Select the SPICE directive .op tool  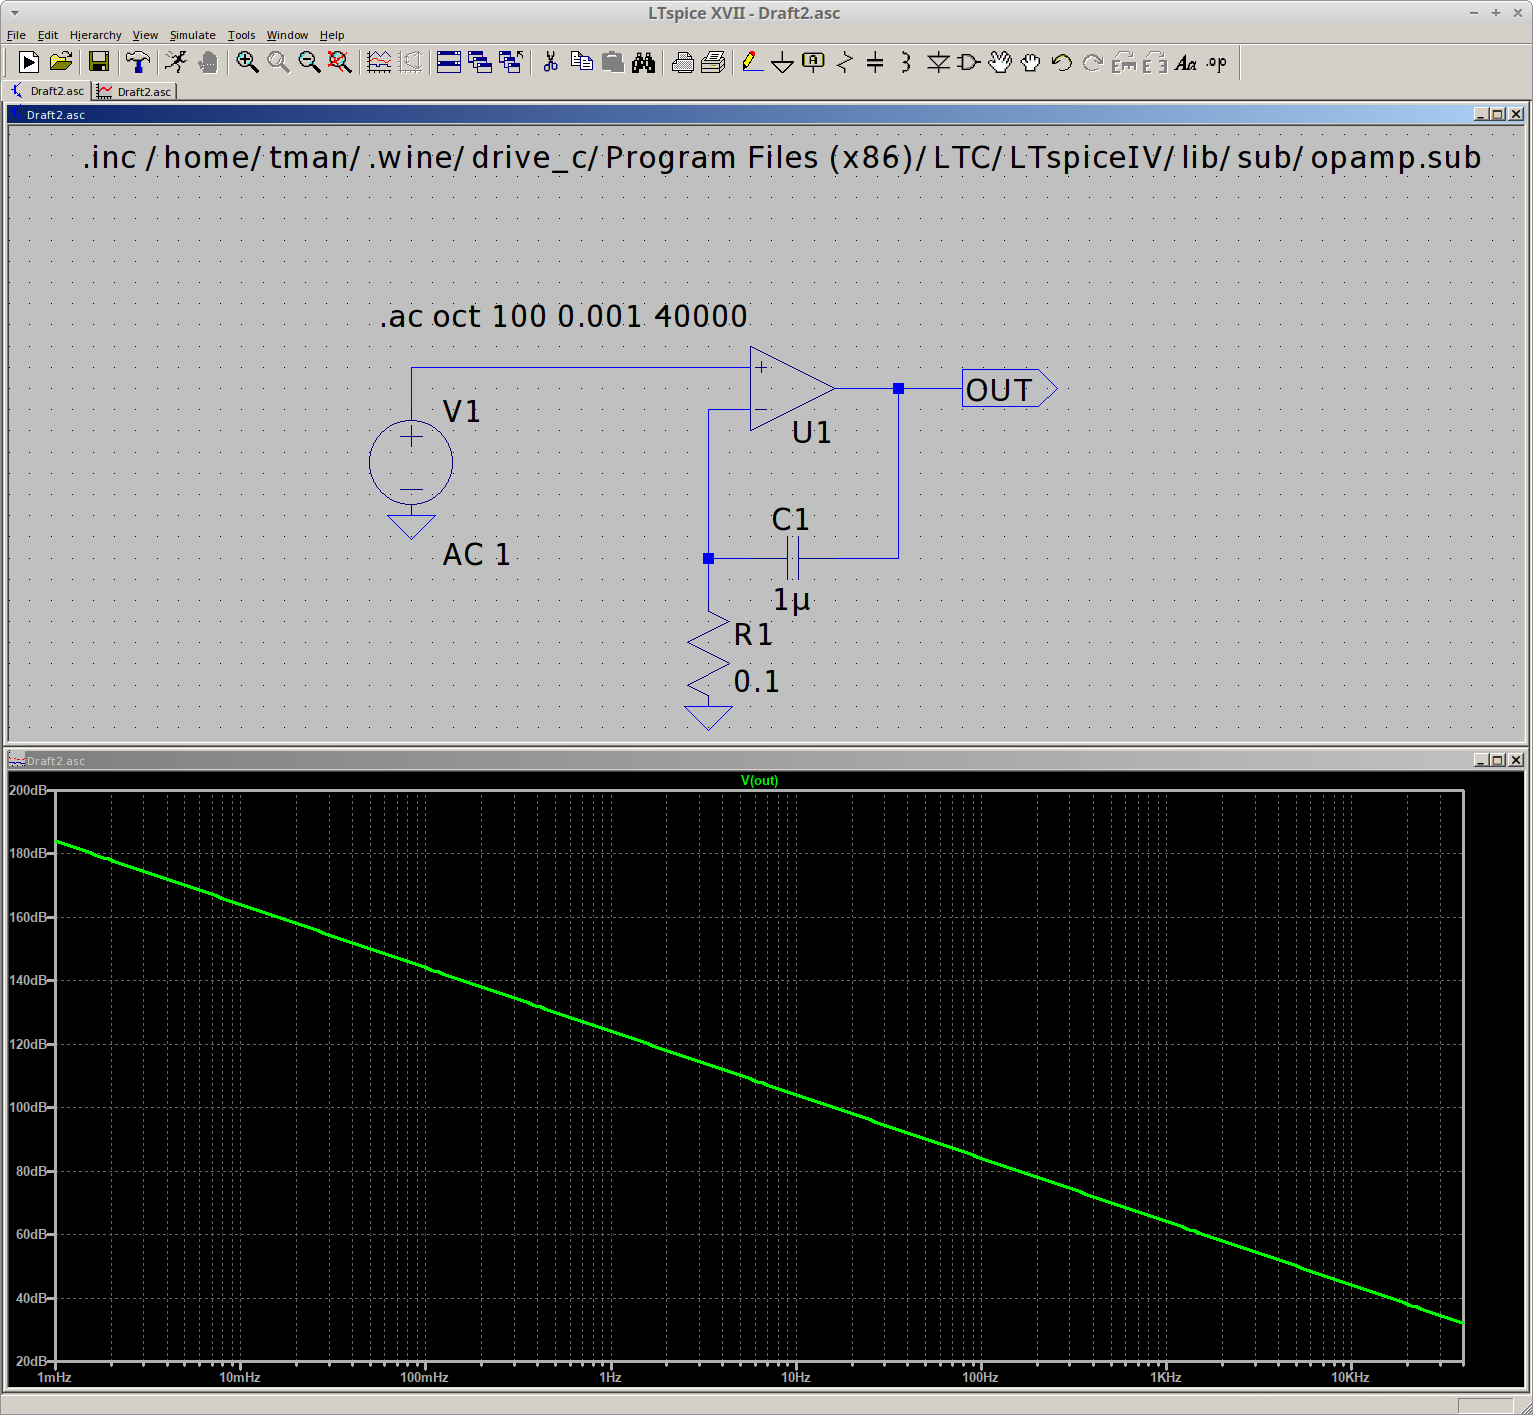[x=1216, y=62]
